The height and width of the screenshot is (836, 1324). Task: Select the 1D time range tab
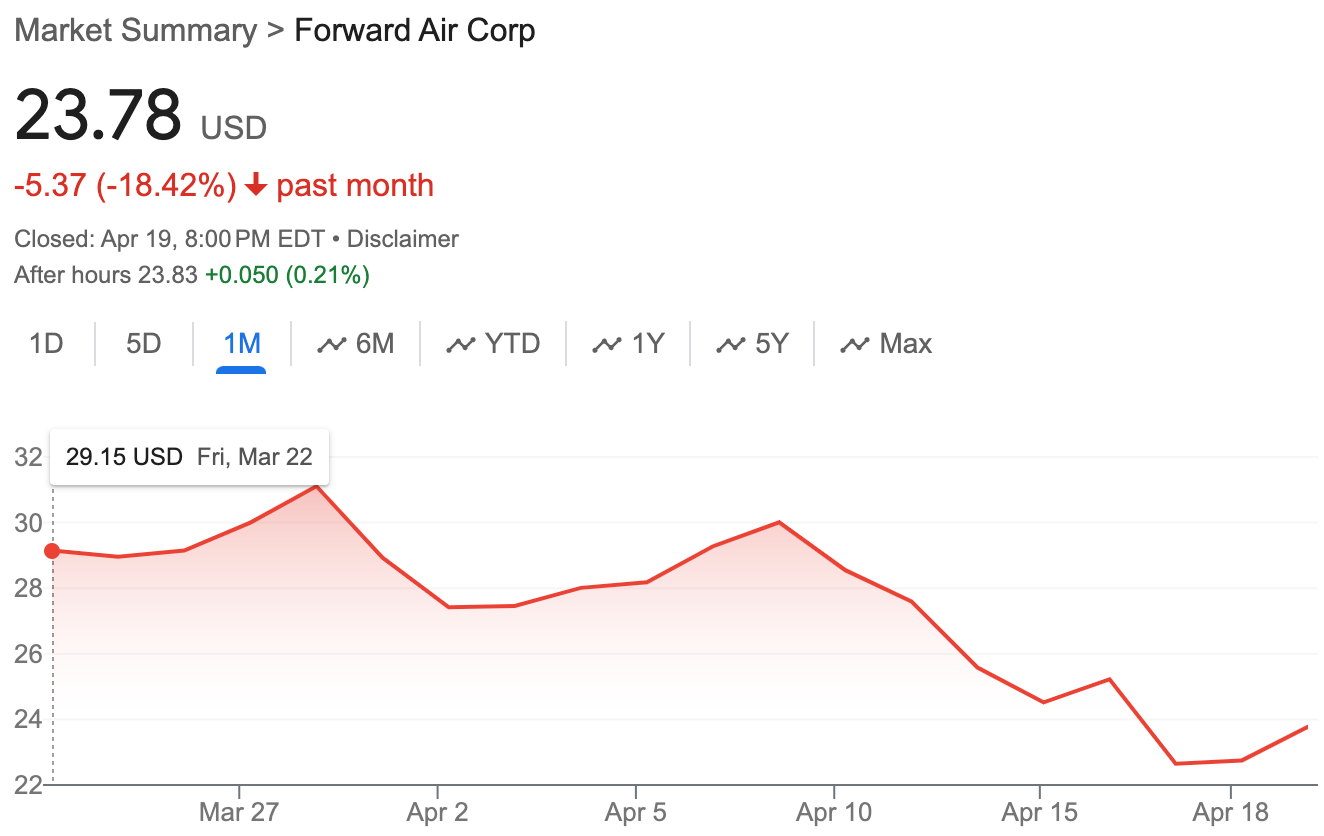click(x=46, y=344)
